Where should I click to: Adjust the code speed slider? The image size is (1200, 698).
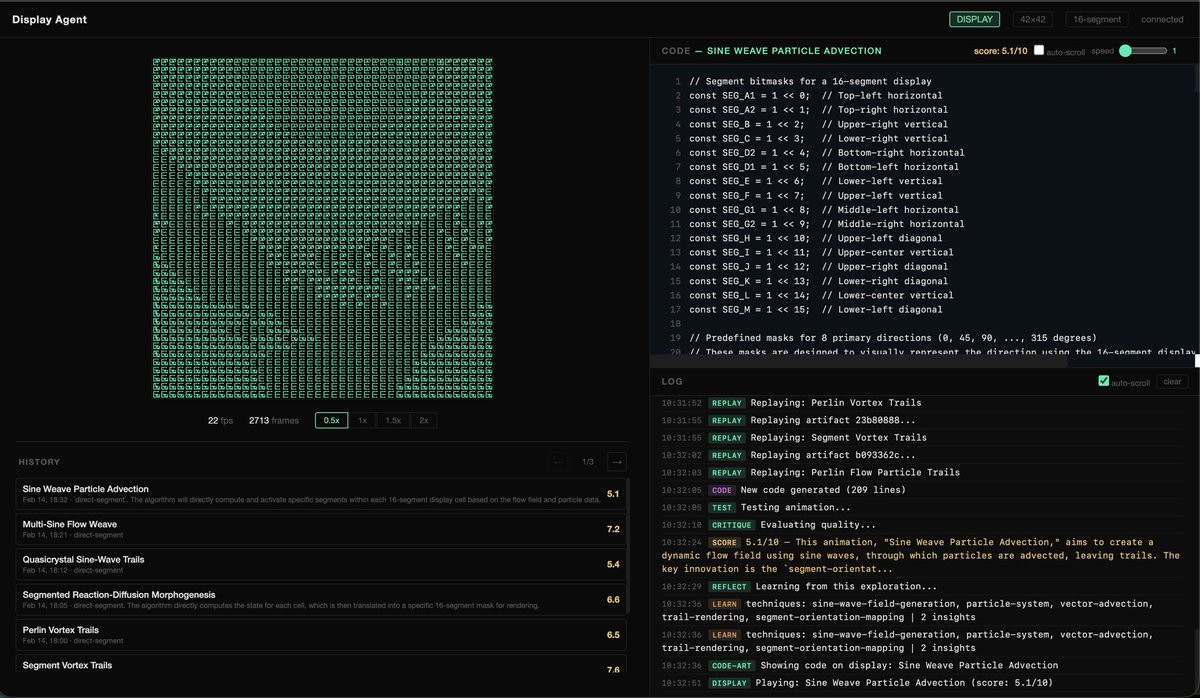pos(1143,50)
